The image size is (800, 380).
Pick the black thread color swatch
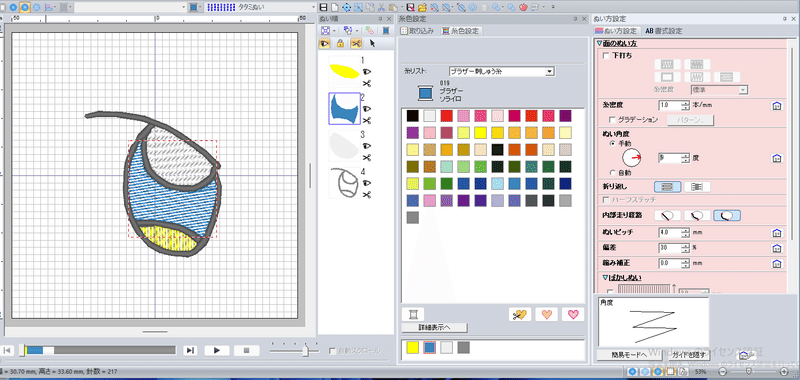point(413,116)
